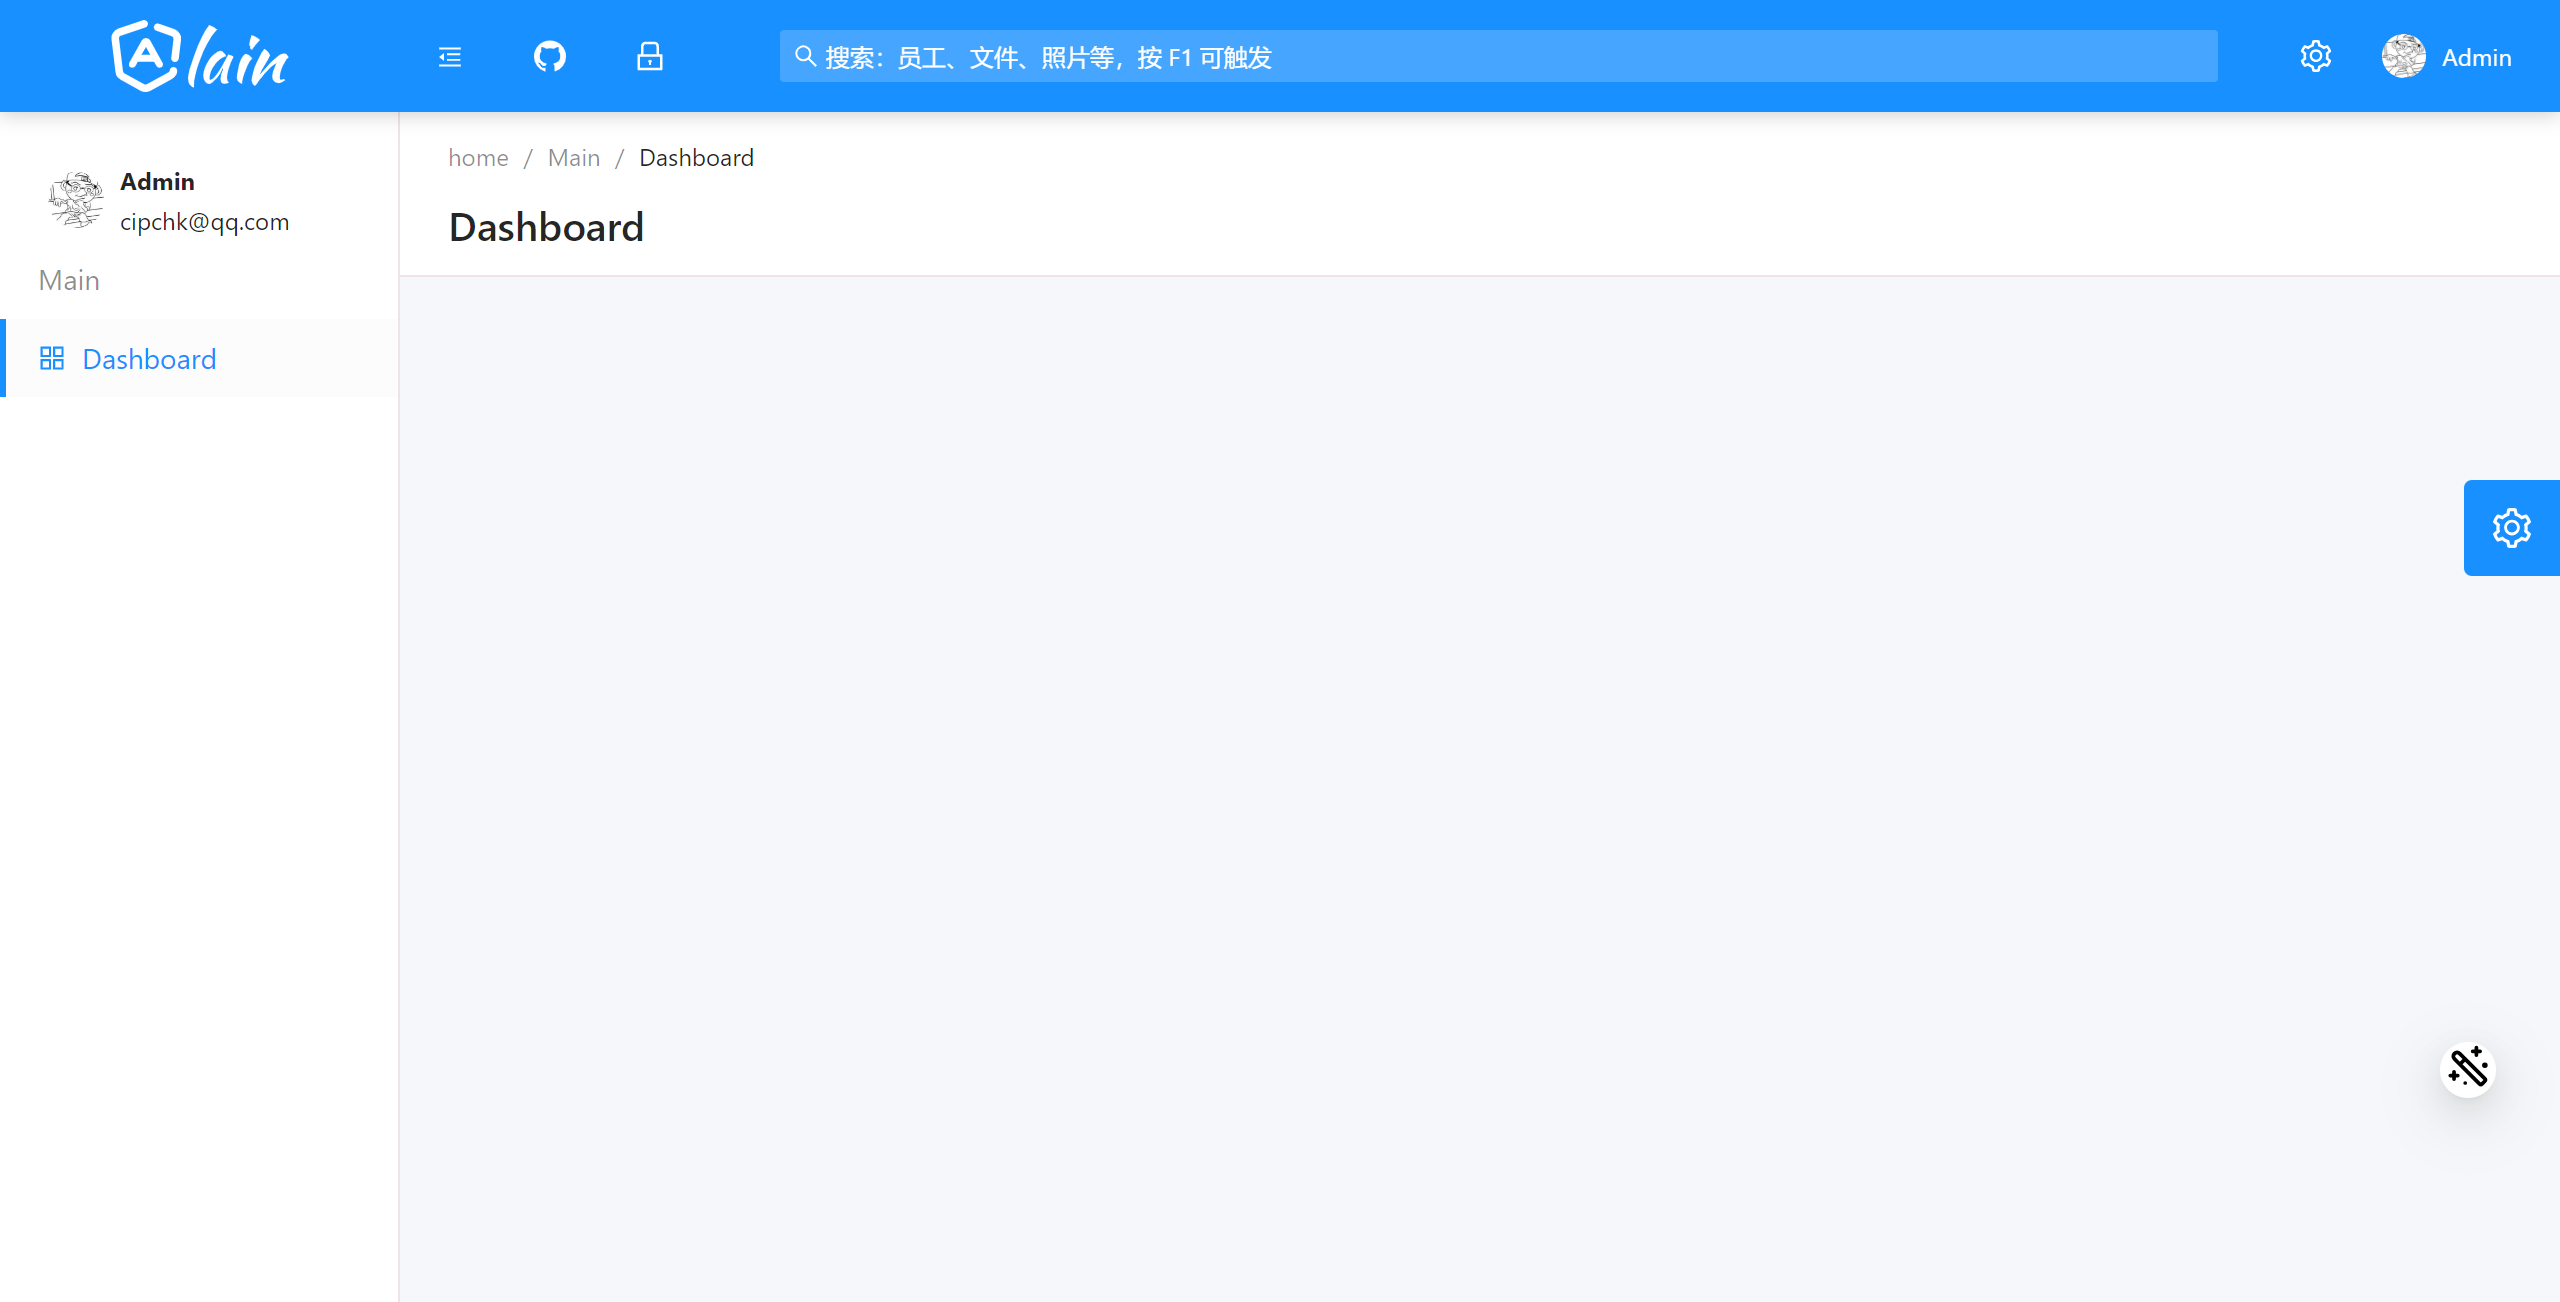Focus the header search input field
This screenshot has width=2560, height=1302.
[1500, 57]
